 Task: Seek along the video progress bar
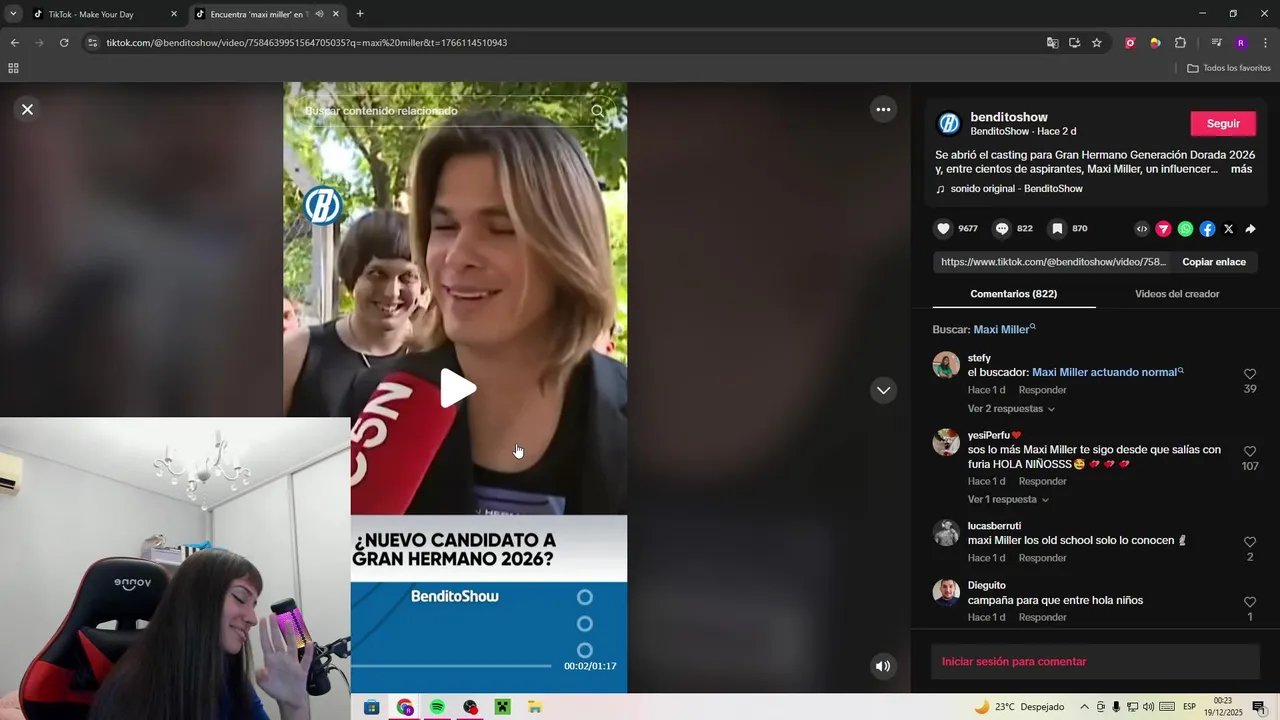(x=450, y=665)
